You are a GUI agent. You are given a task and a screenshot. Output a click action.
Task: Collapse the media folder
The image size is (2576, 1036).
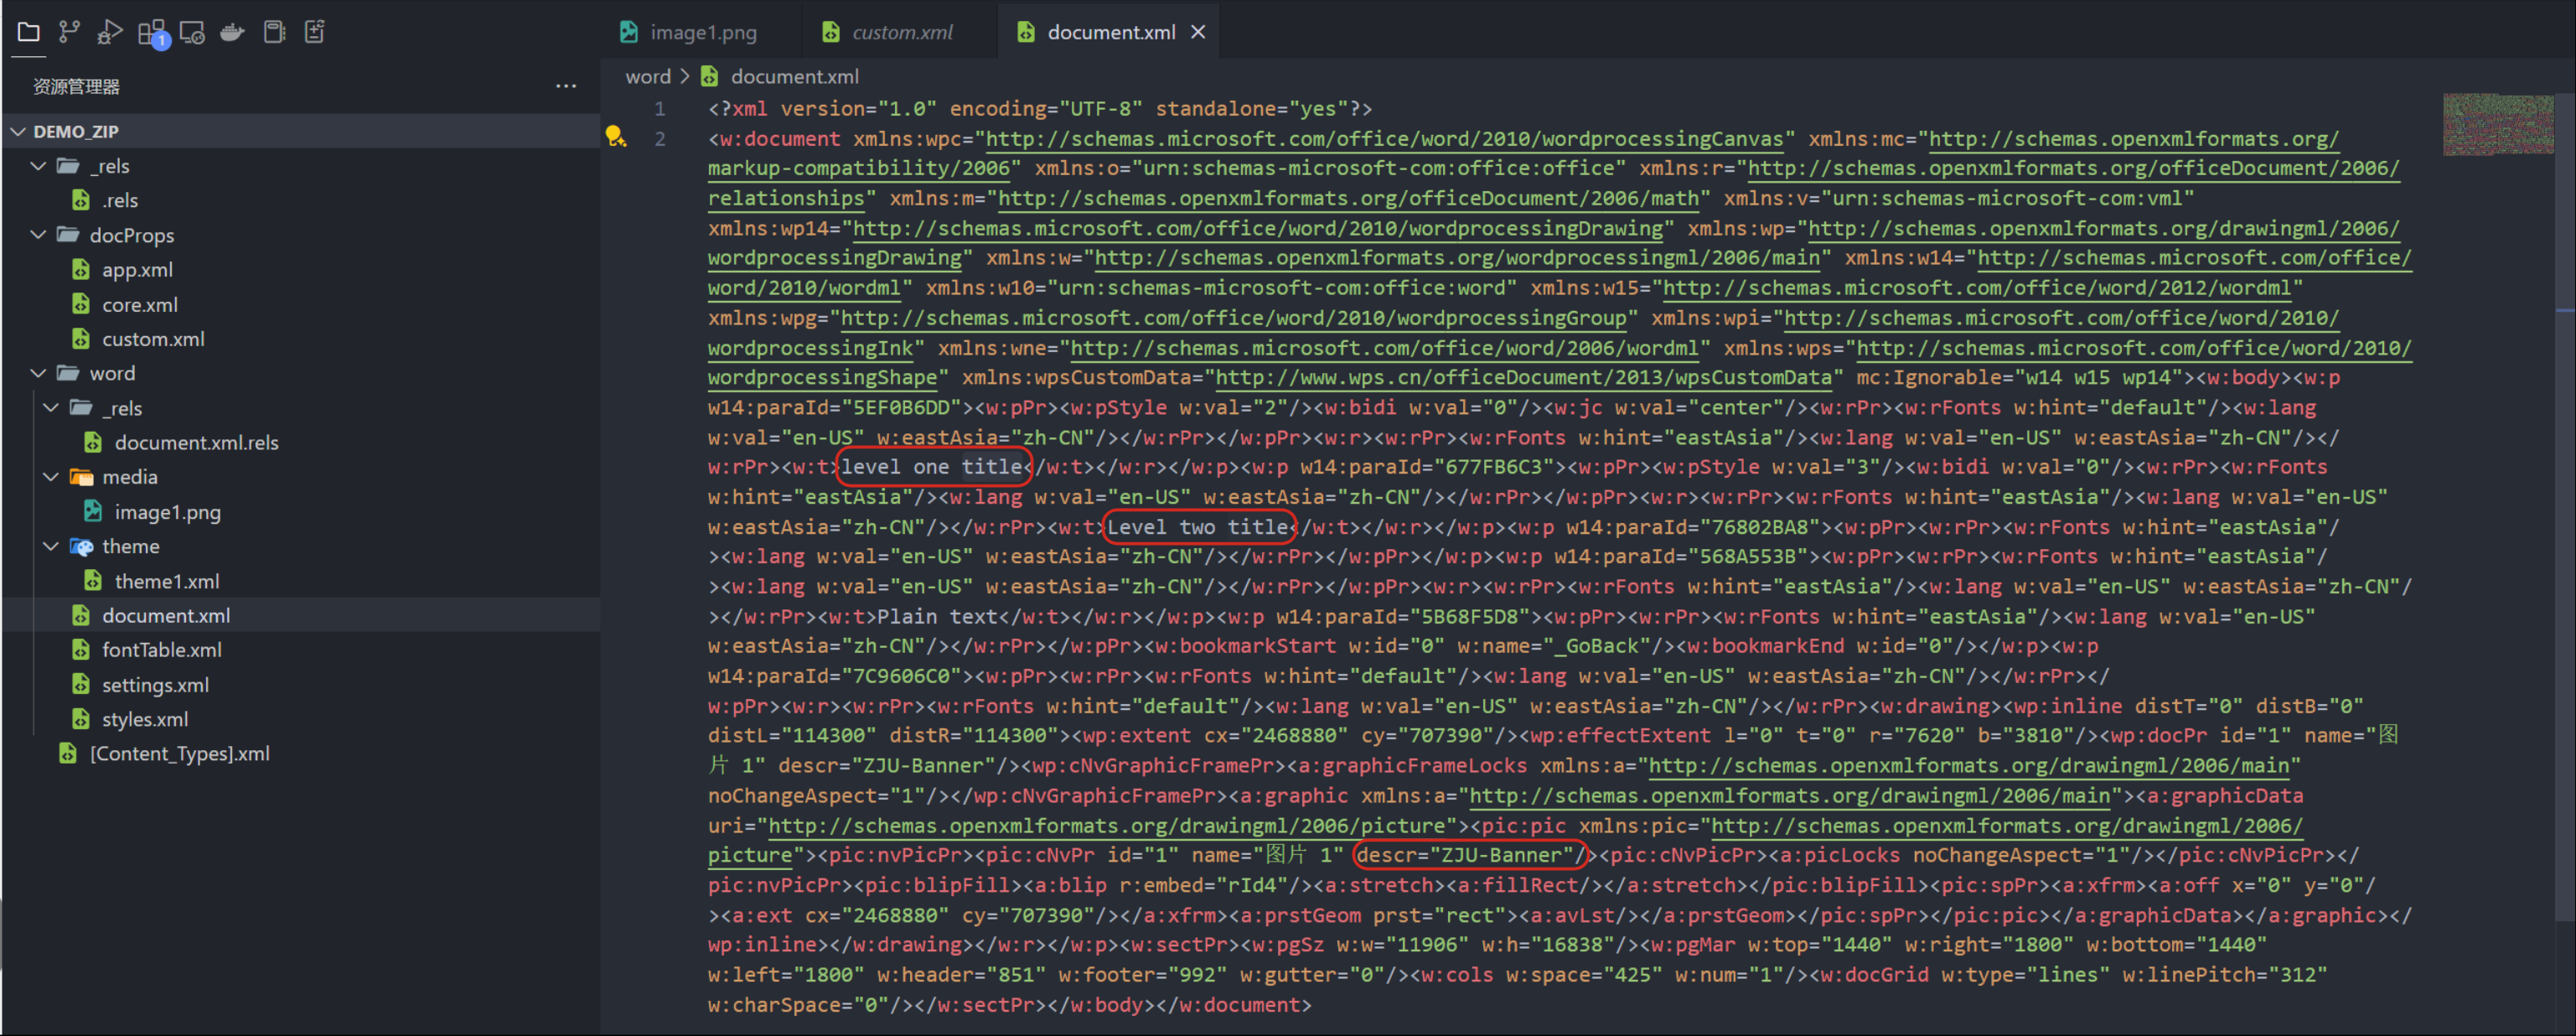[51, 477]
